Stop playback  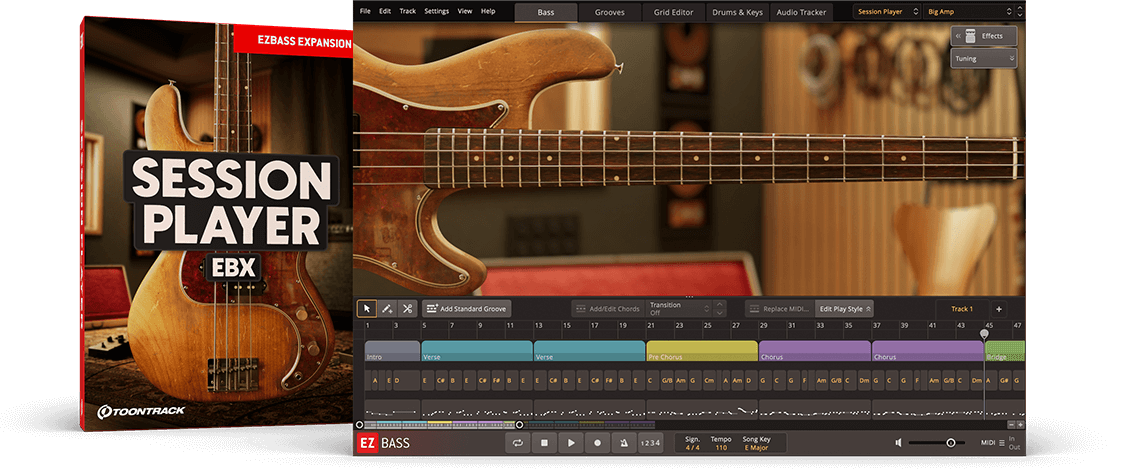[x=545, y=443]
